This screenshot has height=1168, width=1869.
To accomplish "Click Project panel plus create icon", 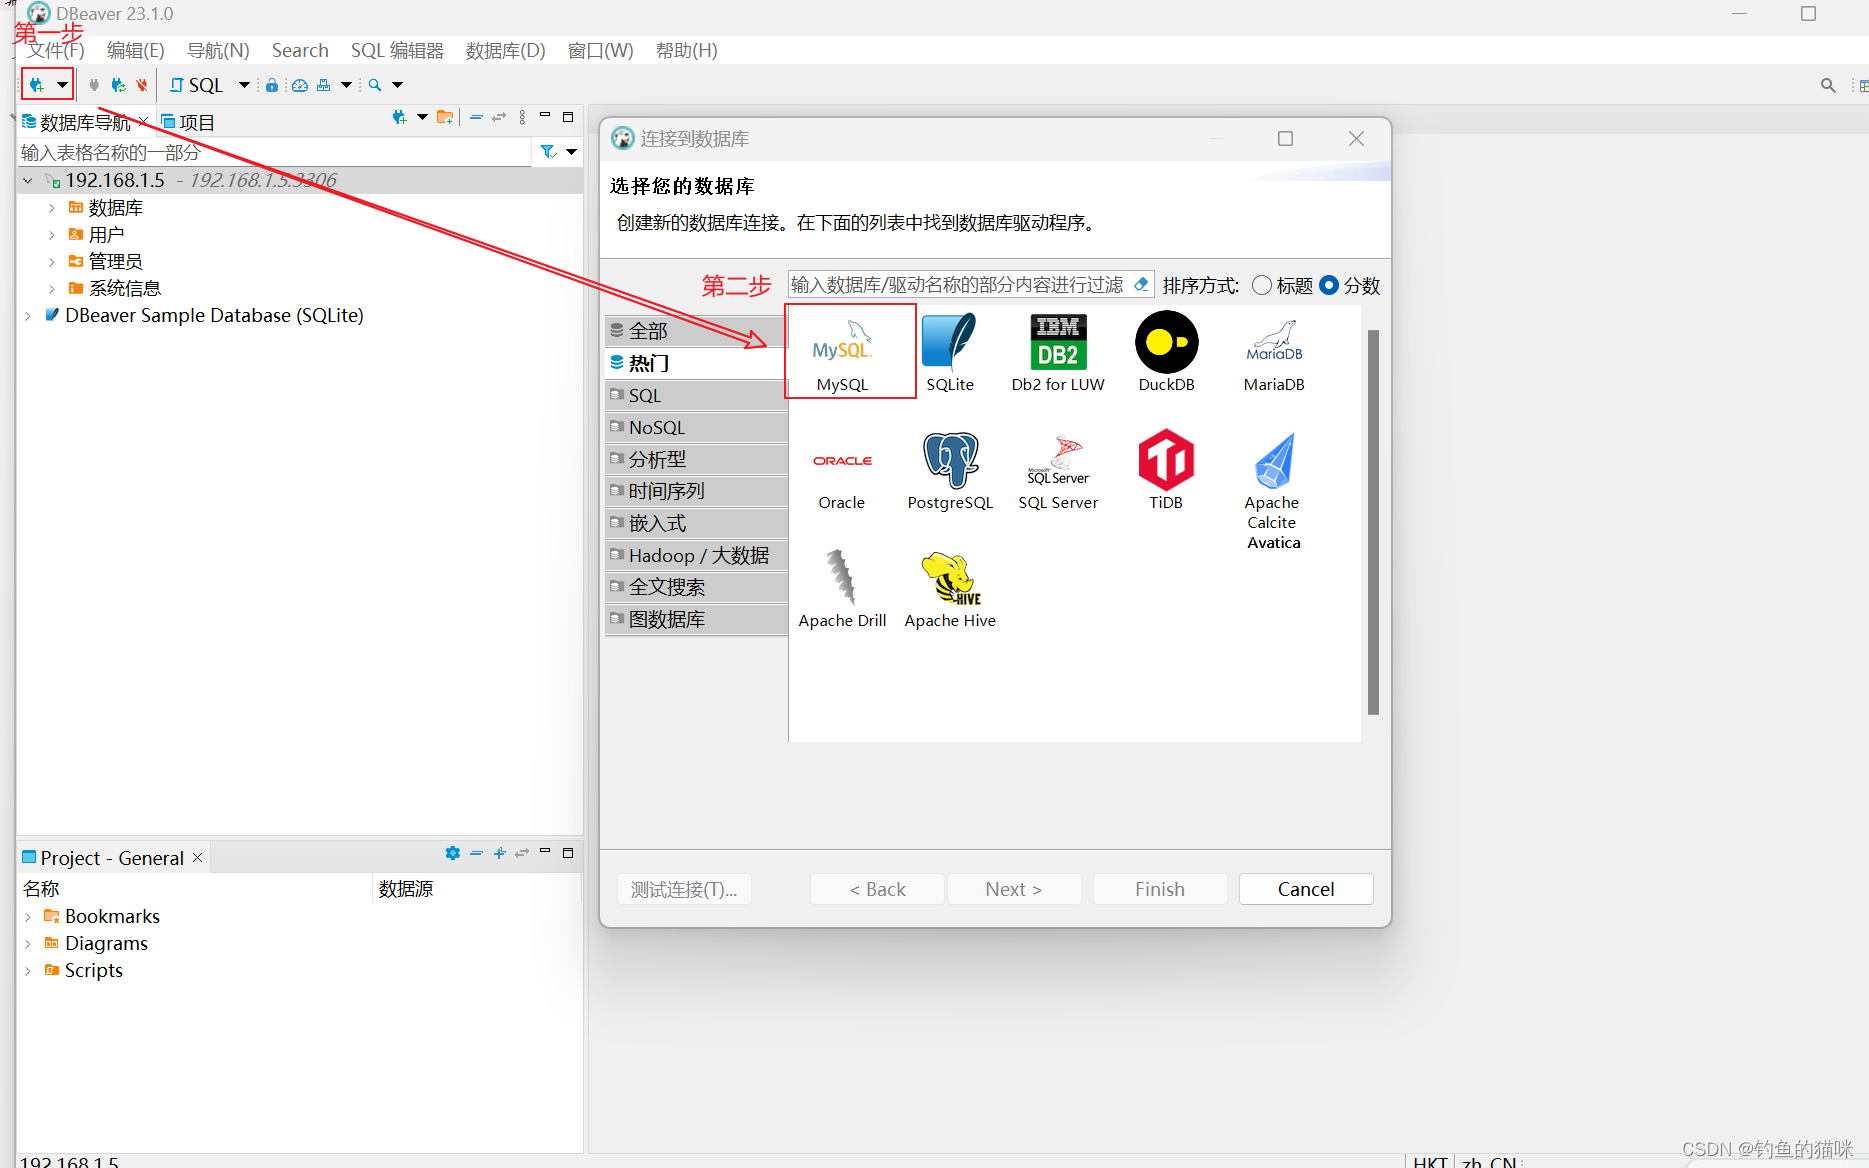I will (x=499, y=853).
